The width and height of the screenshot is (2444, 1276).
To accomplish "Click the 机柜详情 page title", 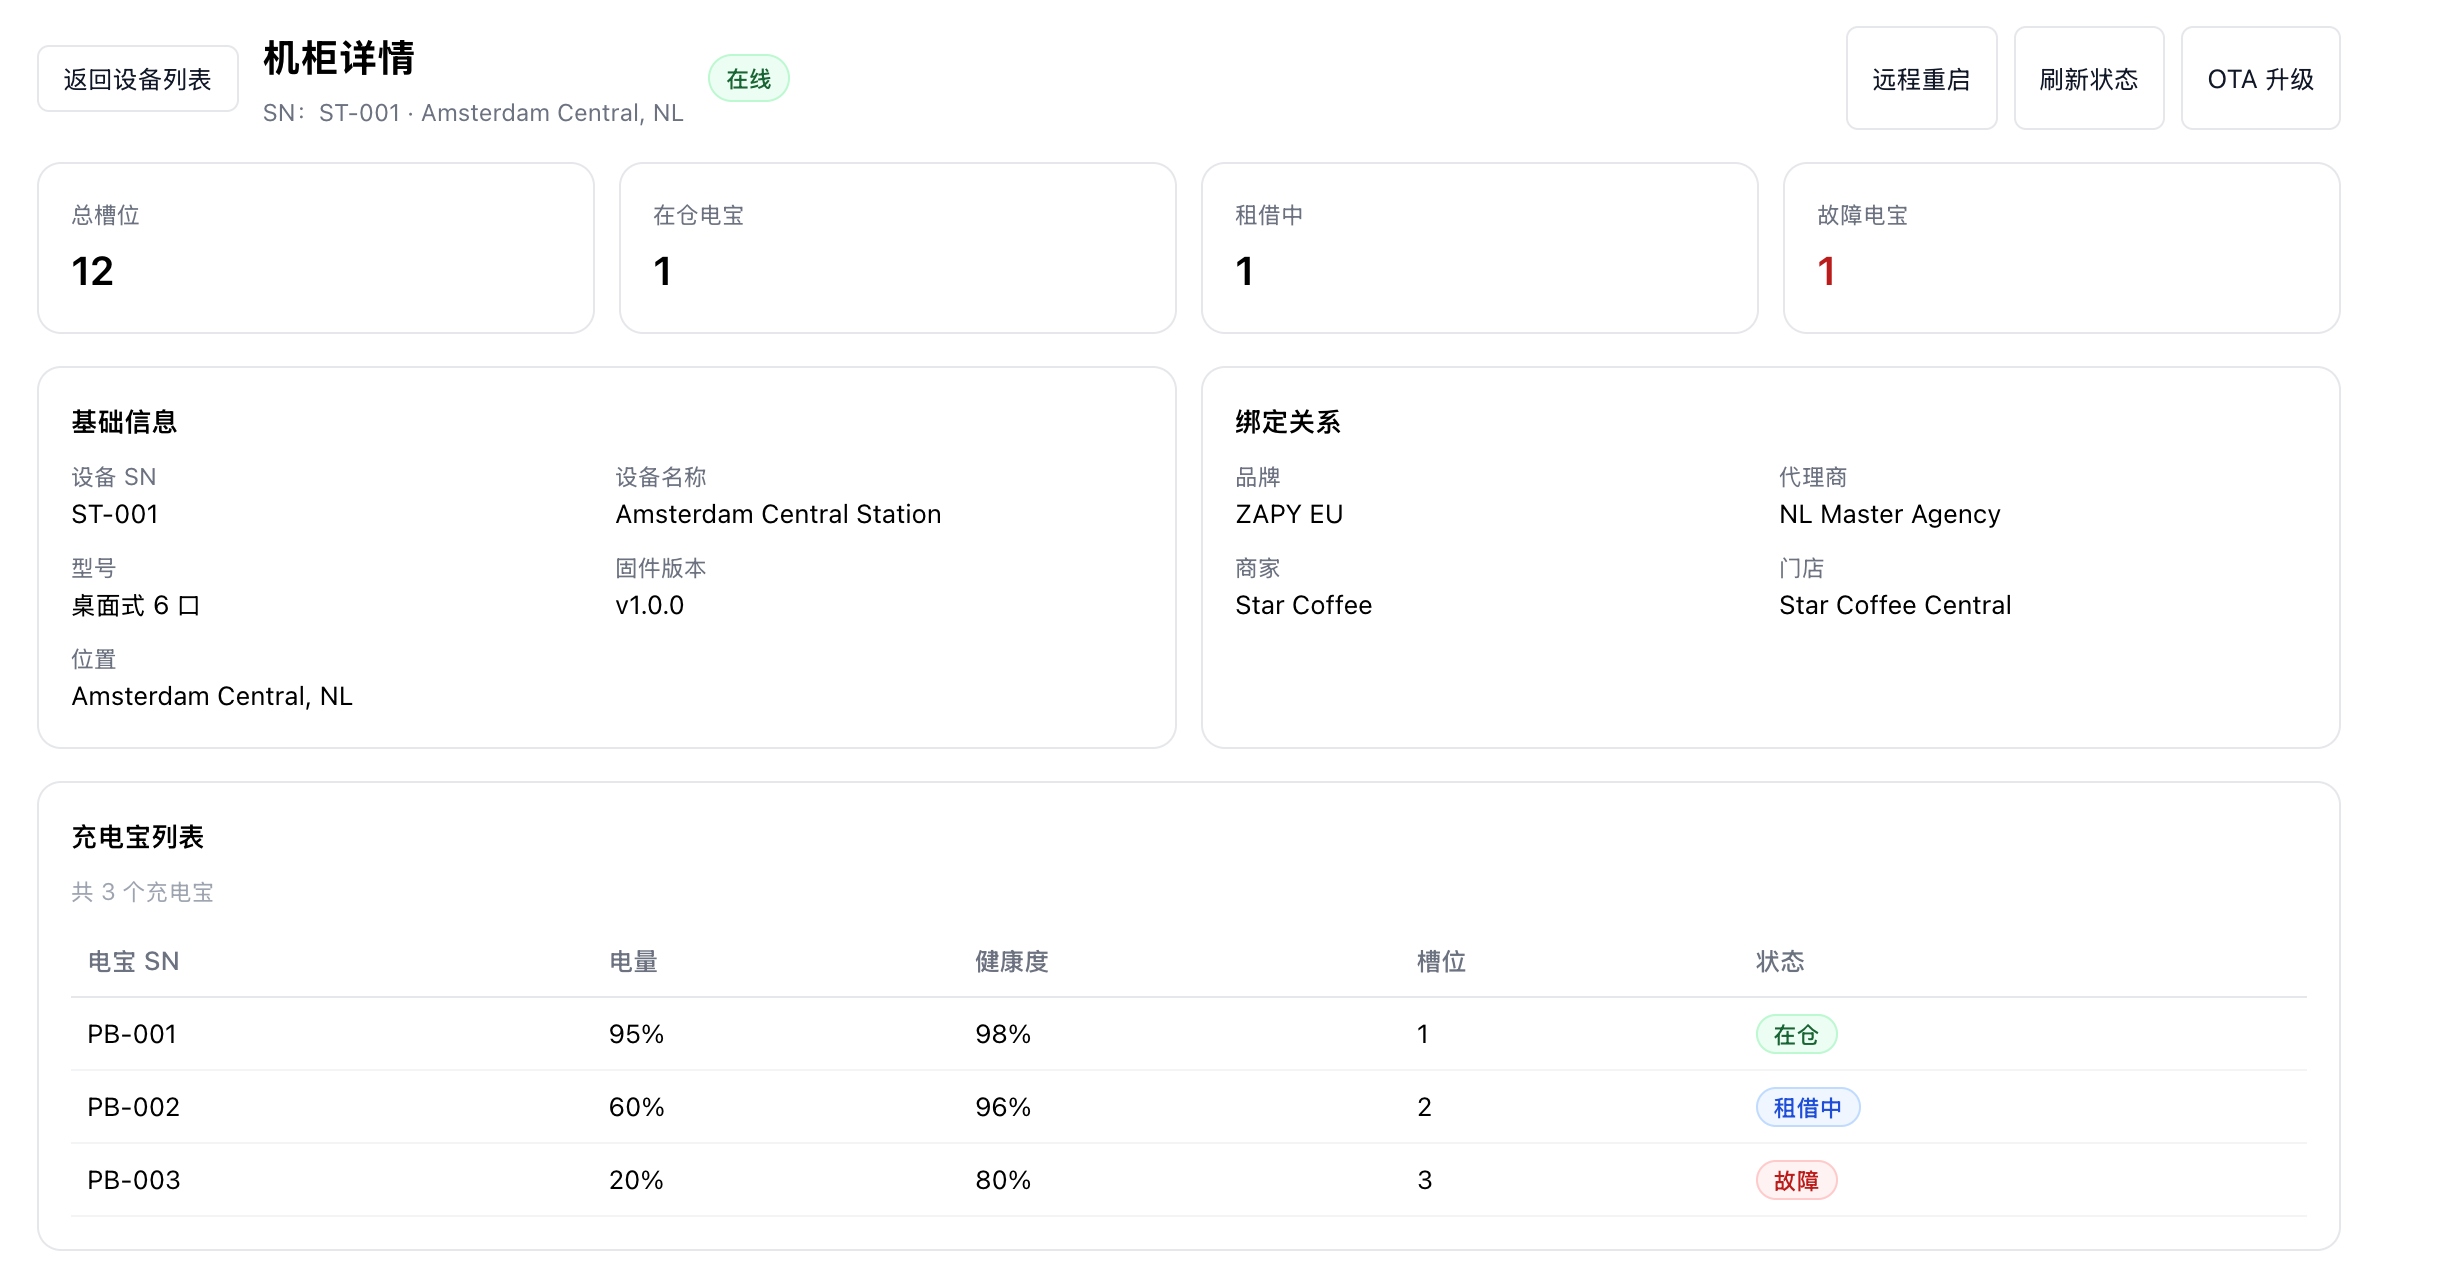I will tap(339, 58).
